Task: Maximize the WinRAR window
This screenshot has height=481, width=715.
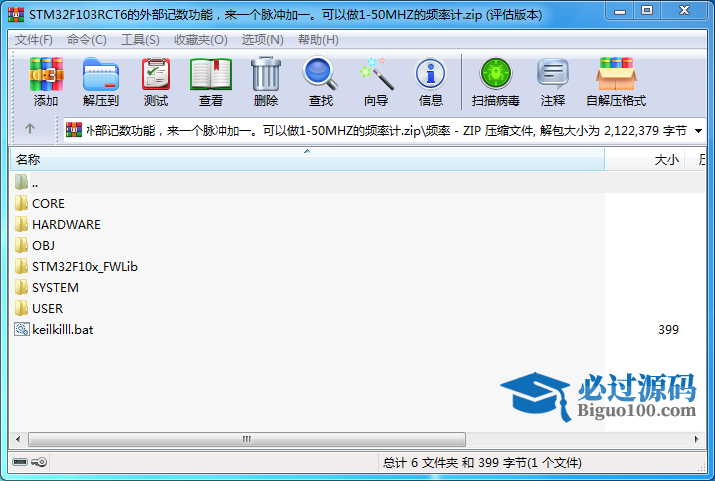Action: pyautogui.click(x=647, y=11)
